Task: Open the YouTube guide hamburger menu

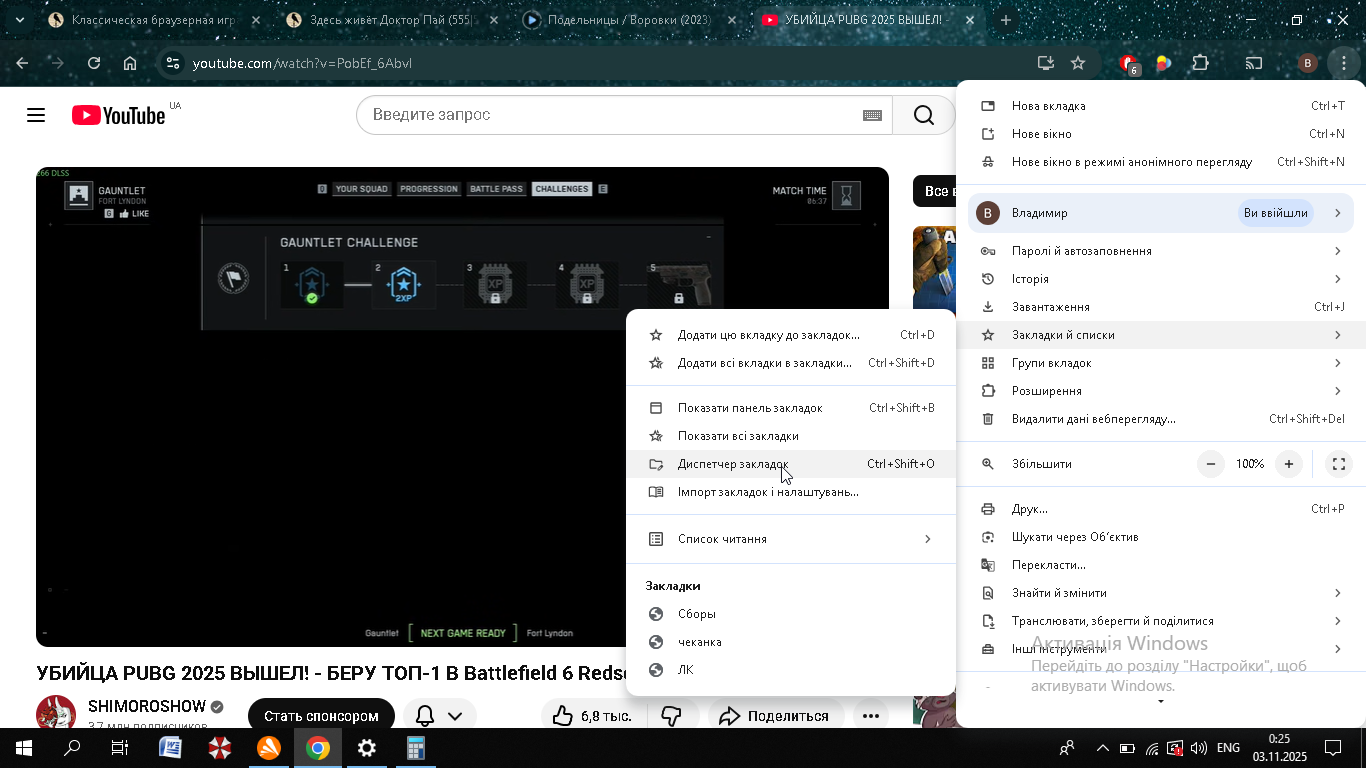Action: pyautogui.click(x=36, y=115)
